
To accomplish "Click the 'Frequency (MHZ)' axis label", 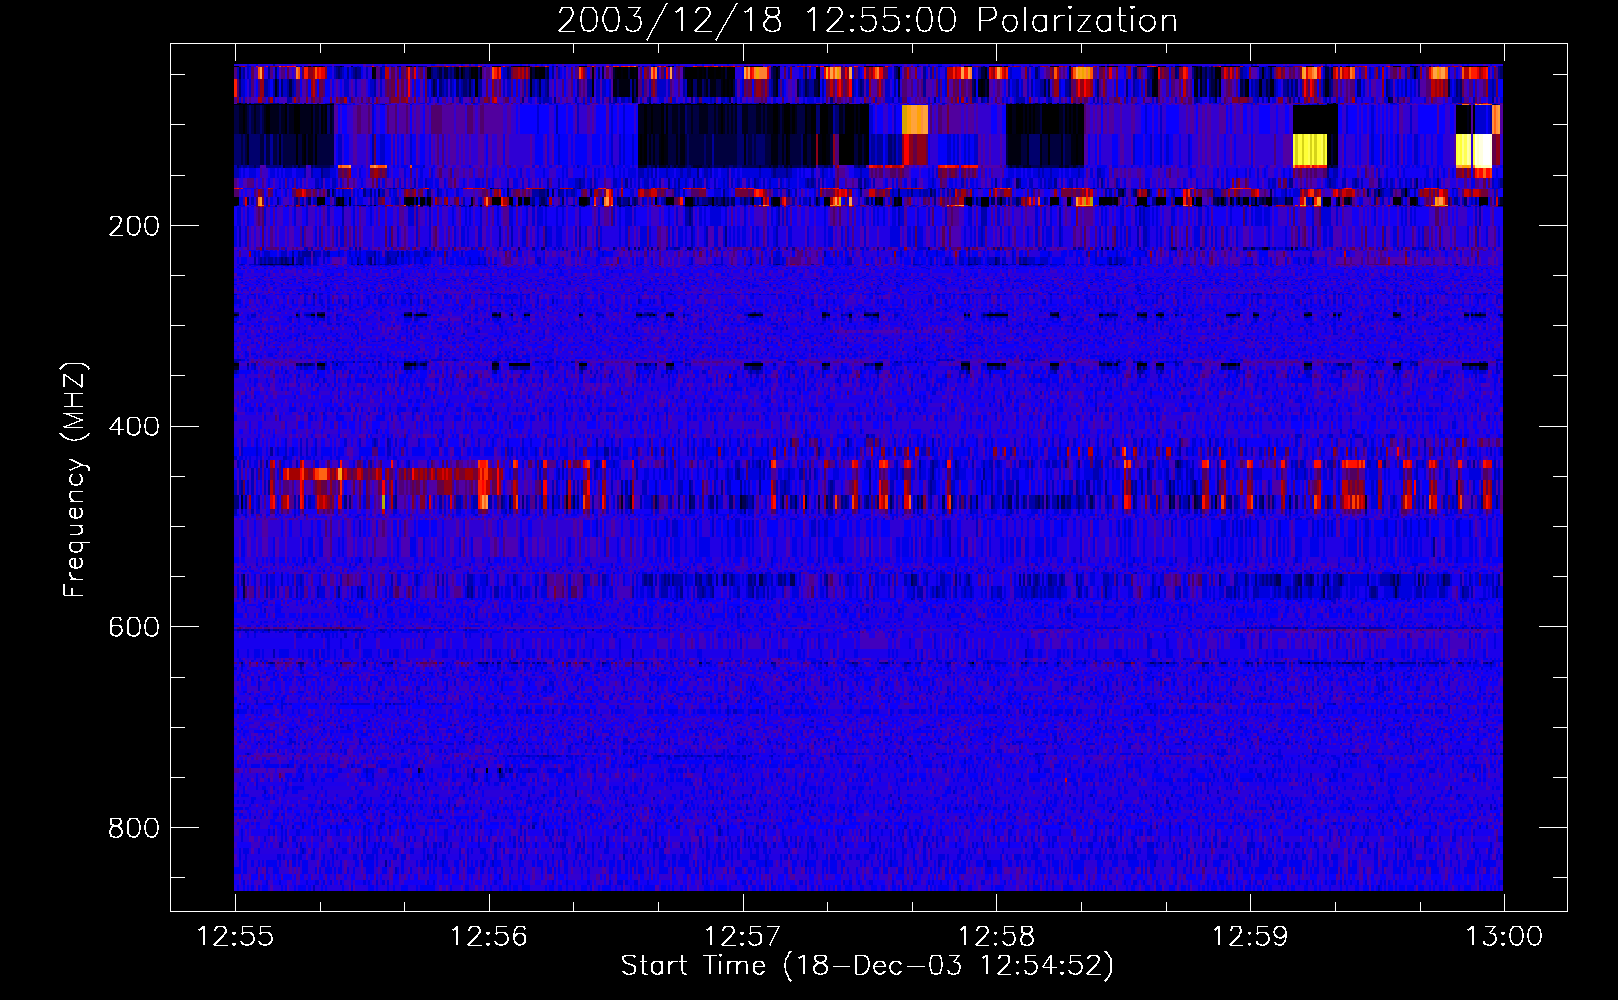I will pos(74,479).
